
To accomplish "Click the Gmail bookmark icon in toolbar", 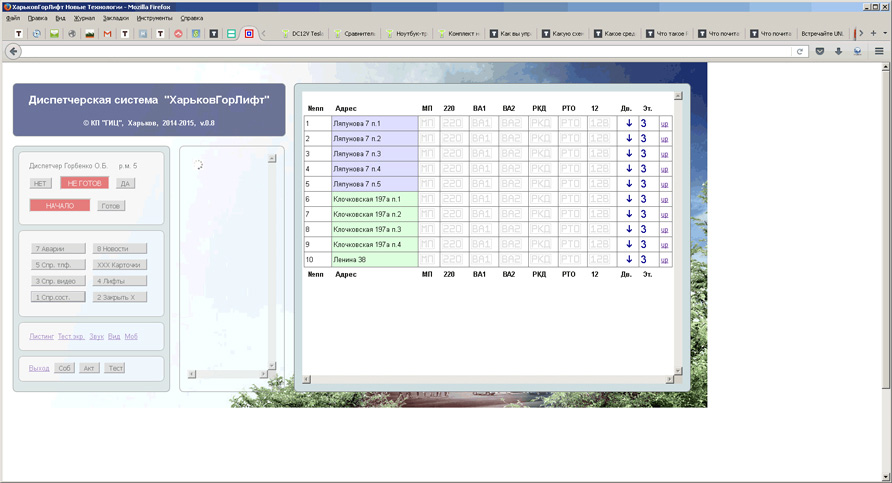I will [x=108, y=33].
